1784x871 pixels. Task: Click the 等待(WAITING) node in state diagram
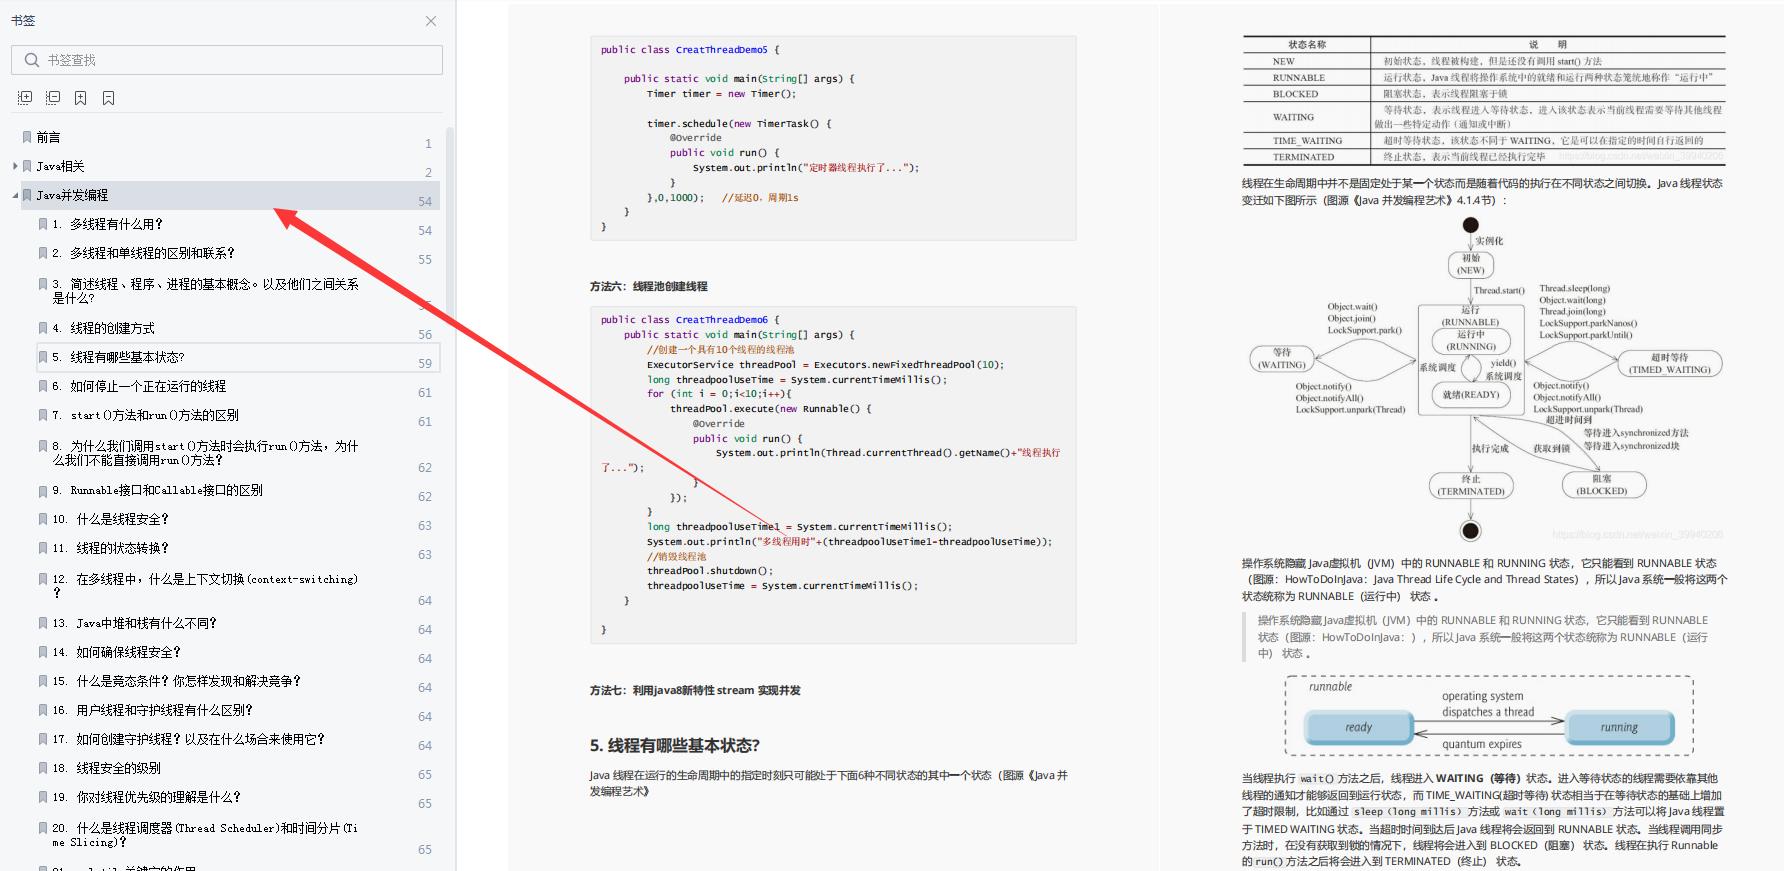pos(1282,359)
